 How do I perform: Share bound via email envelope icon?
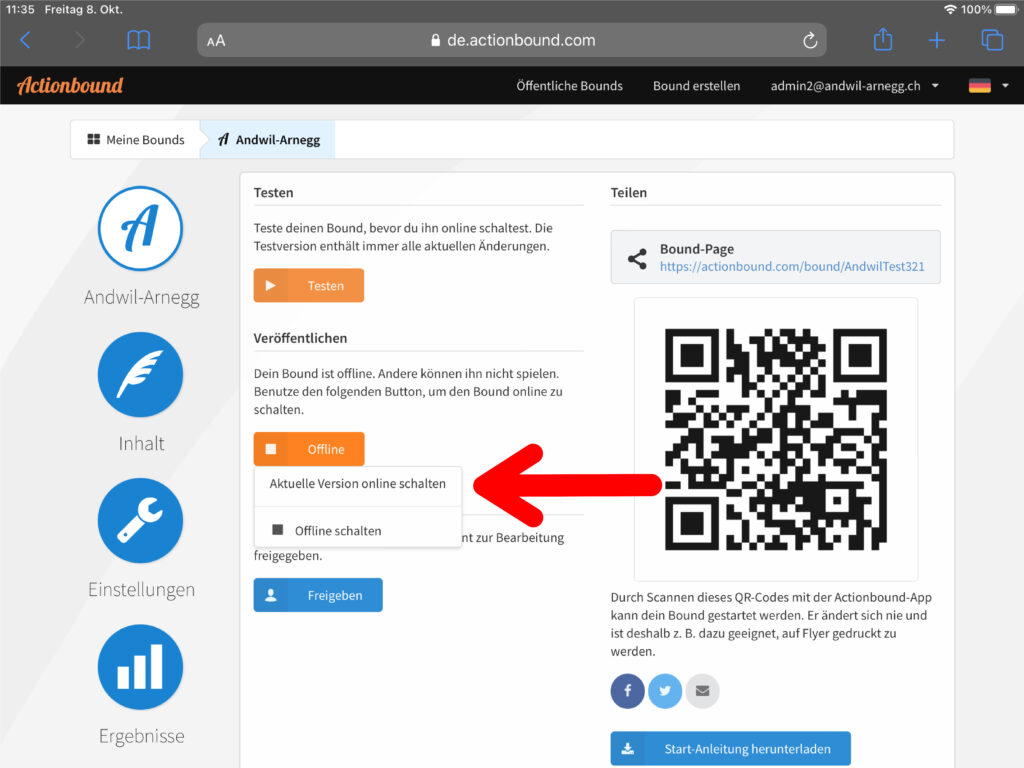(702, 691)
